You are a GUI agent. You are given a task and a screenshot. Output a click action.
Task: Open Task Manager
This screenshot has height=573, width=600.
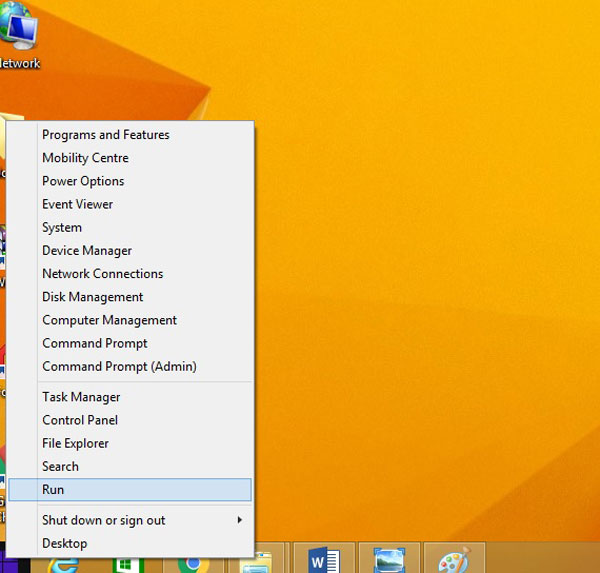coord(130,397)
